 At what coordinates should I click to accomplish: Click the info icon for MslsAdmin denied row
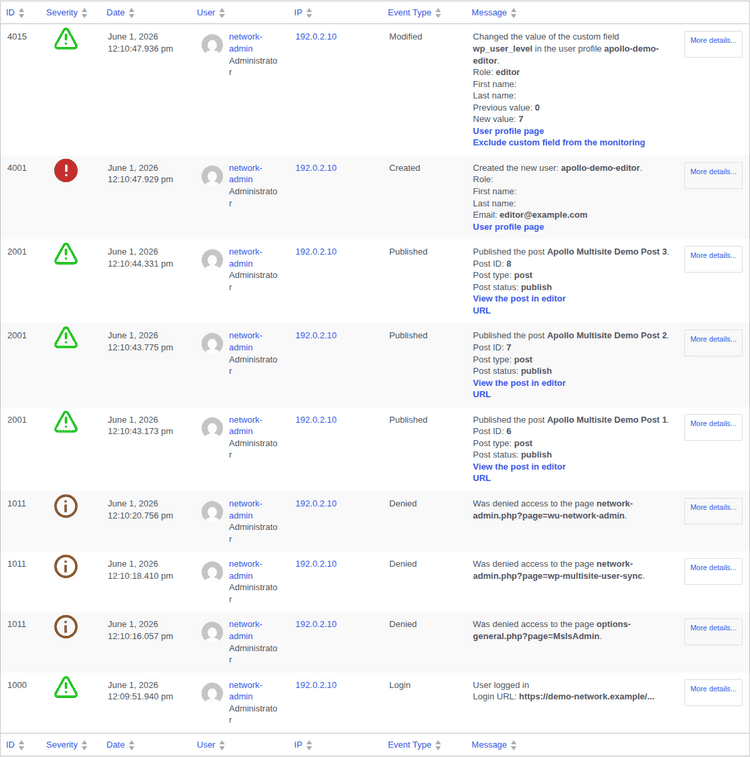pos(66,627)
